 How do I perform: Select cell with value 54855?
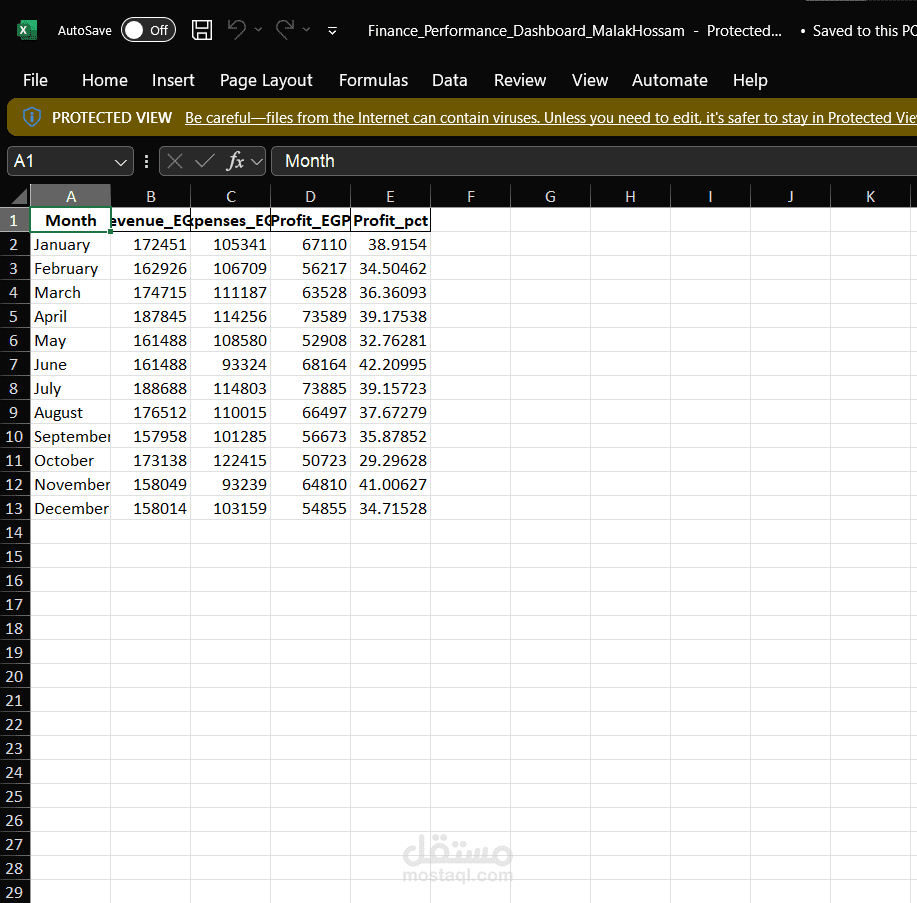pos(311,508)
